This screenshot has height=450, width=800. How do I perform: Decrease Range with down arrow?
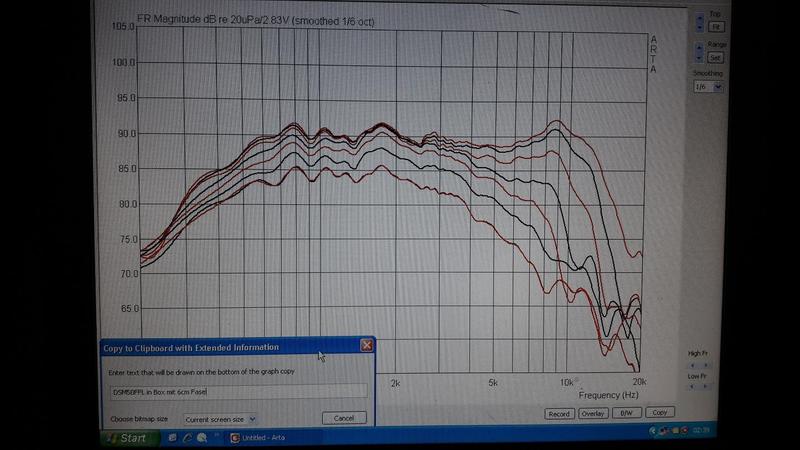(x=699, y=58)
